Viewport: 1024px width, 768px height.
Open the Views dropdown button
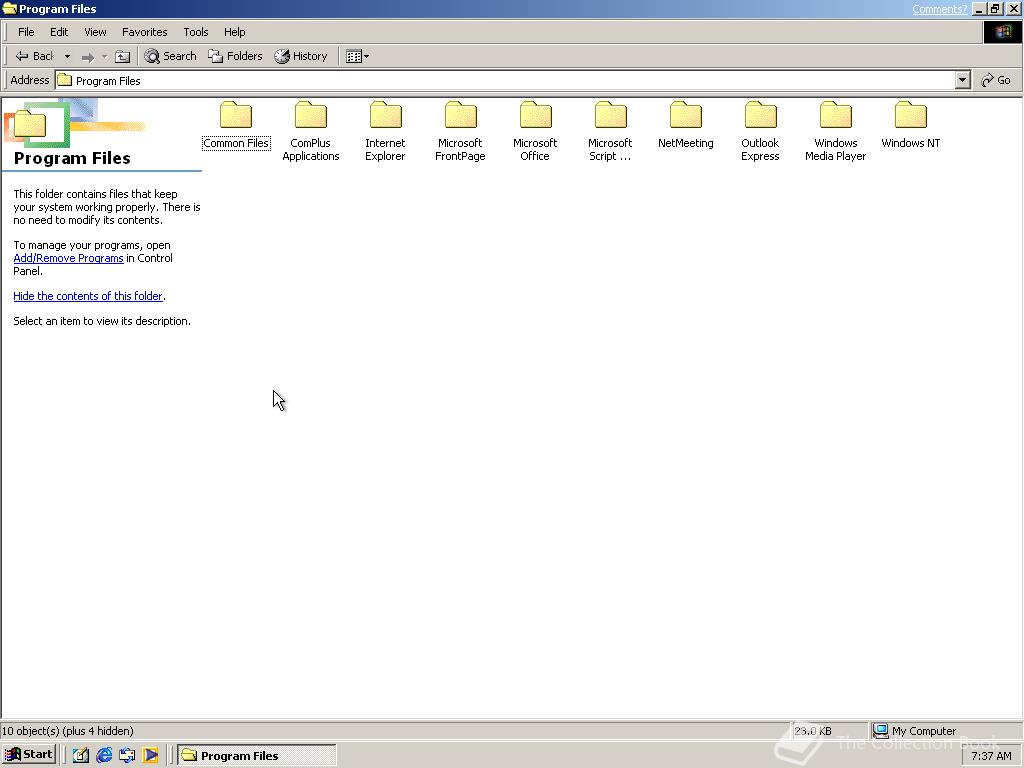(357, 56)
